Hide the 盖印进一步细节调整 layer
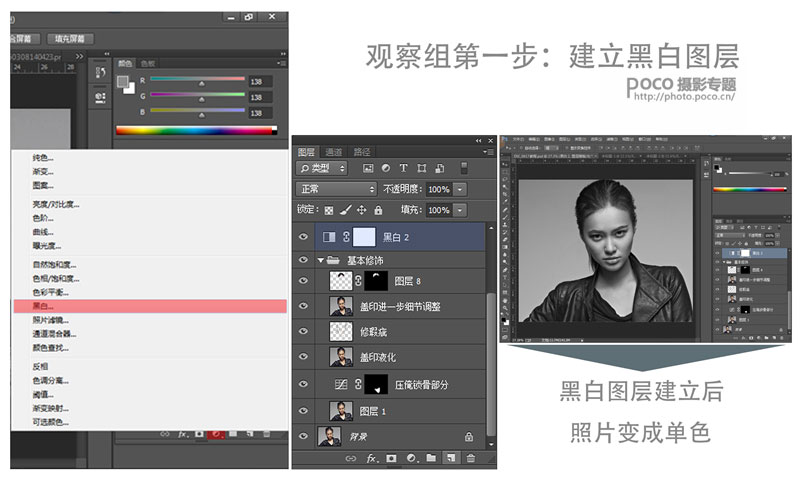 [x=304, y=306]
